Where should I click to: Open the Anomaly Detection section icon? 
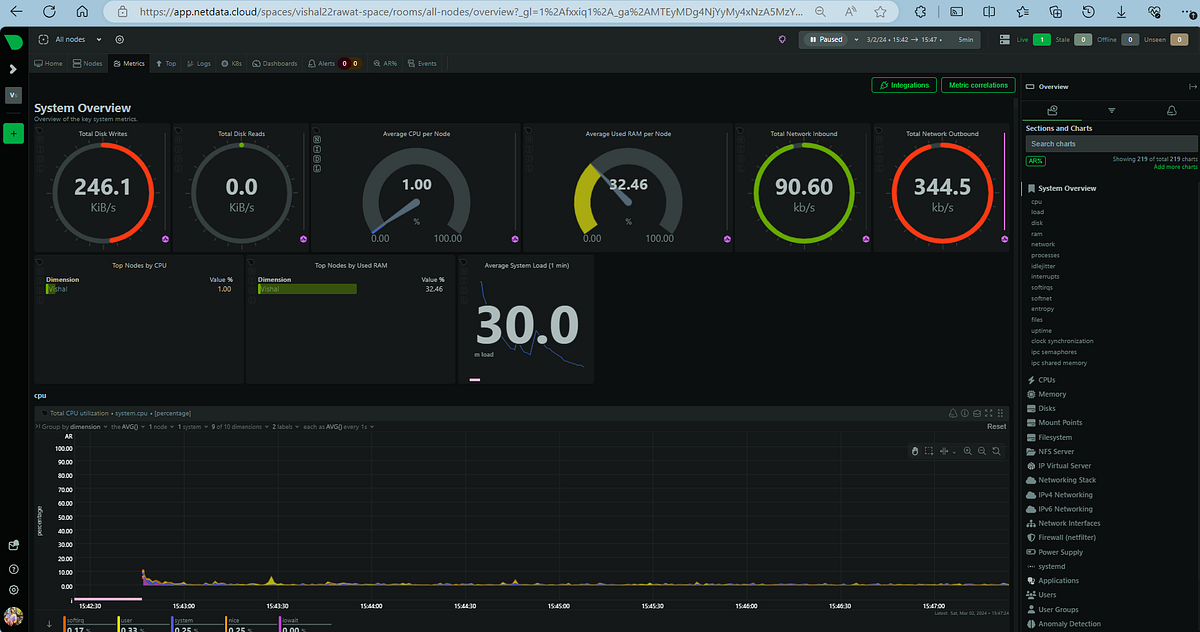click(x=1031, y=623)
